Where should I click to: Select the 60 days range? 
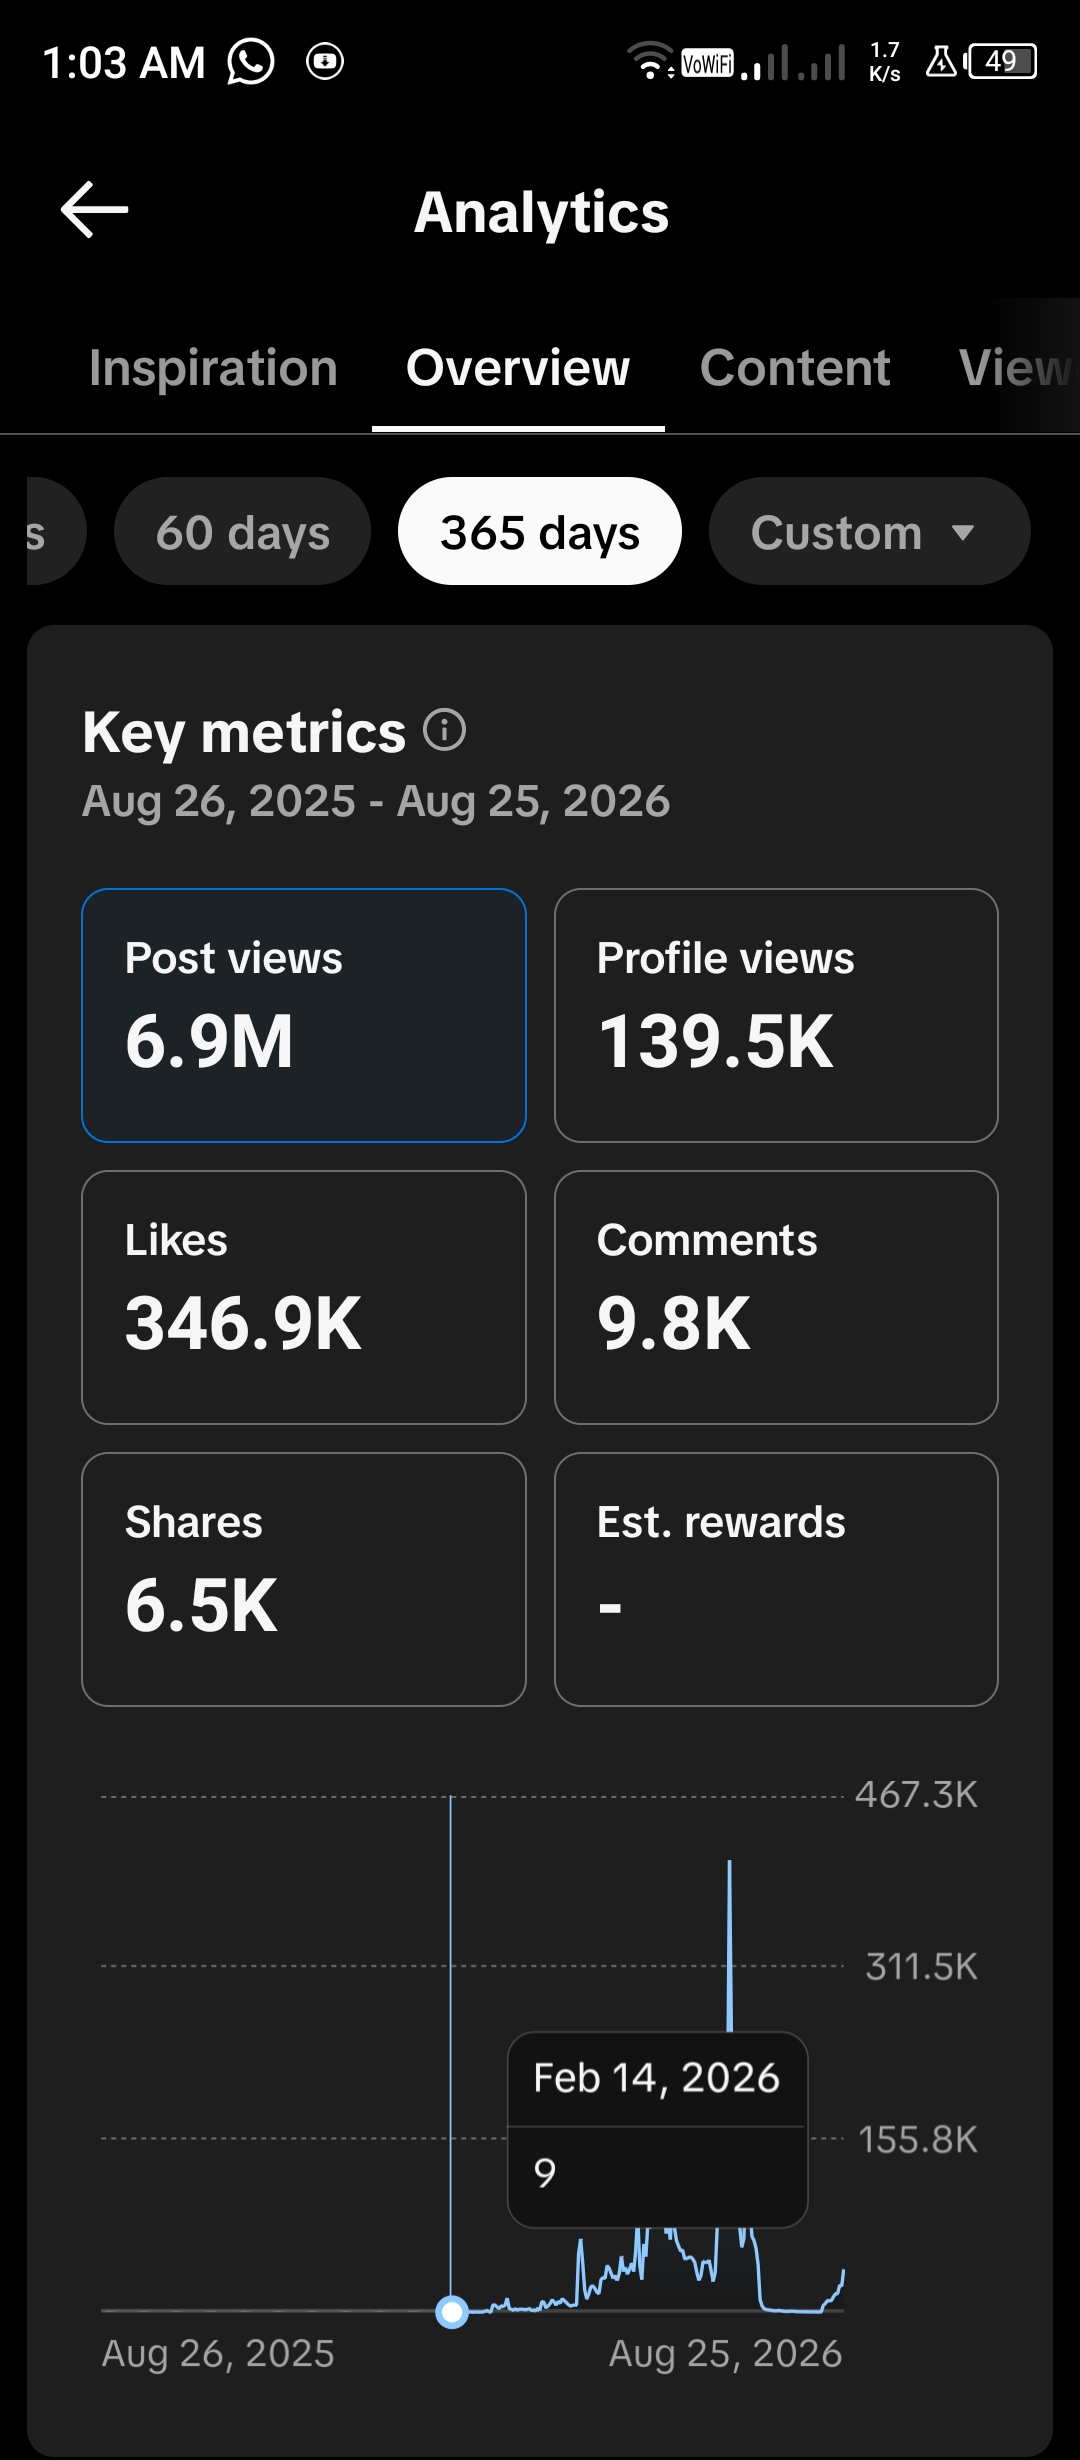pos(243,532)
